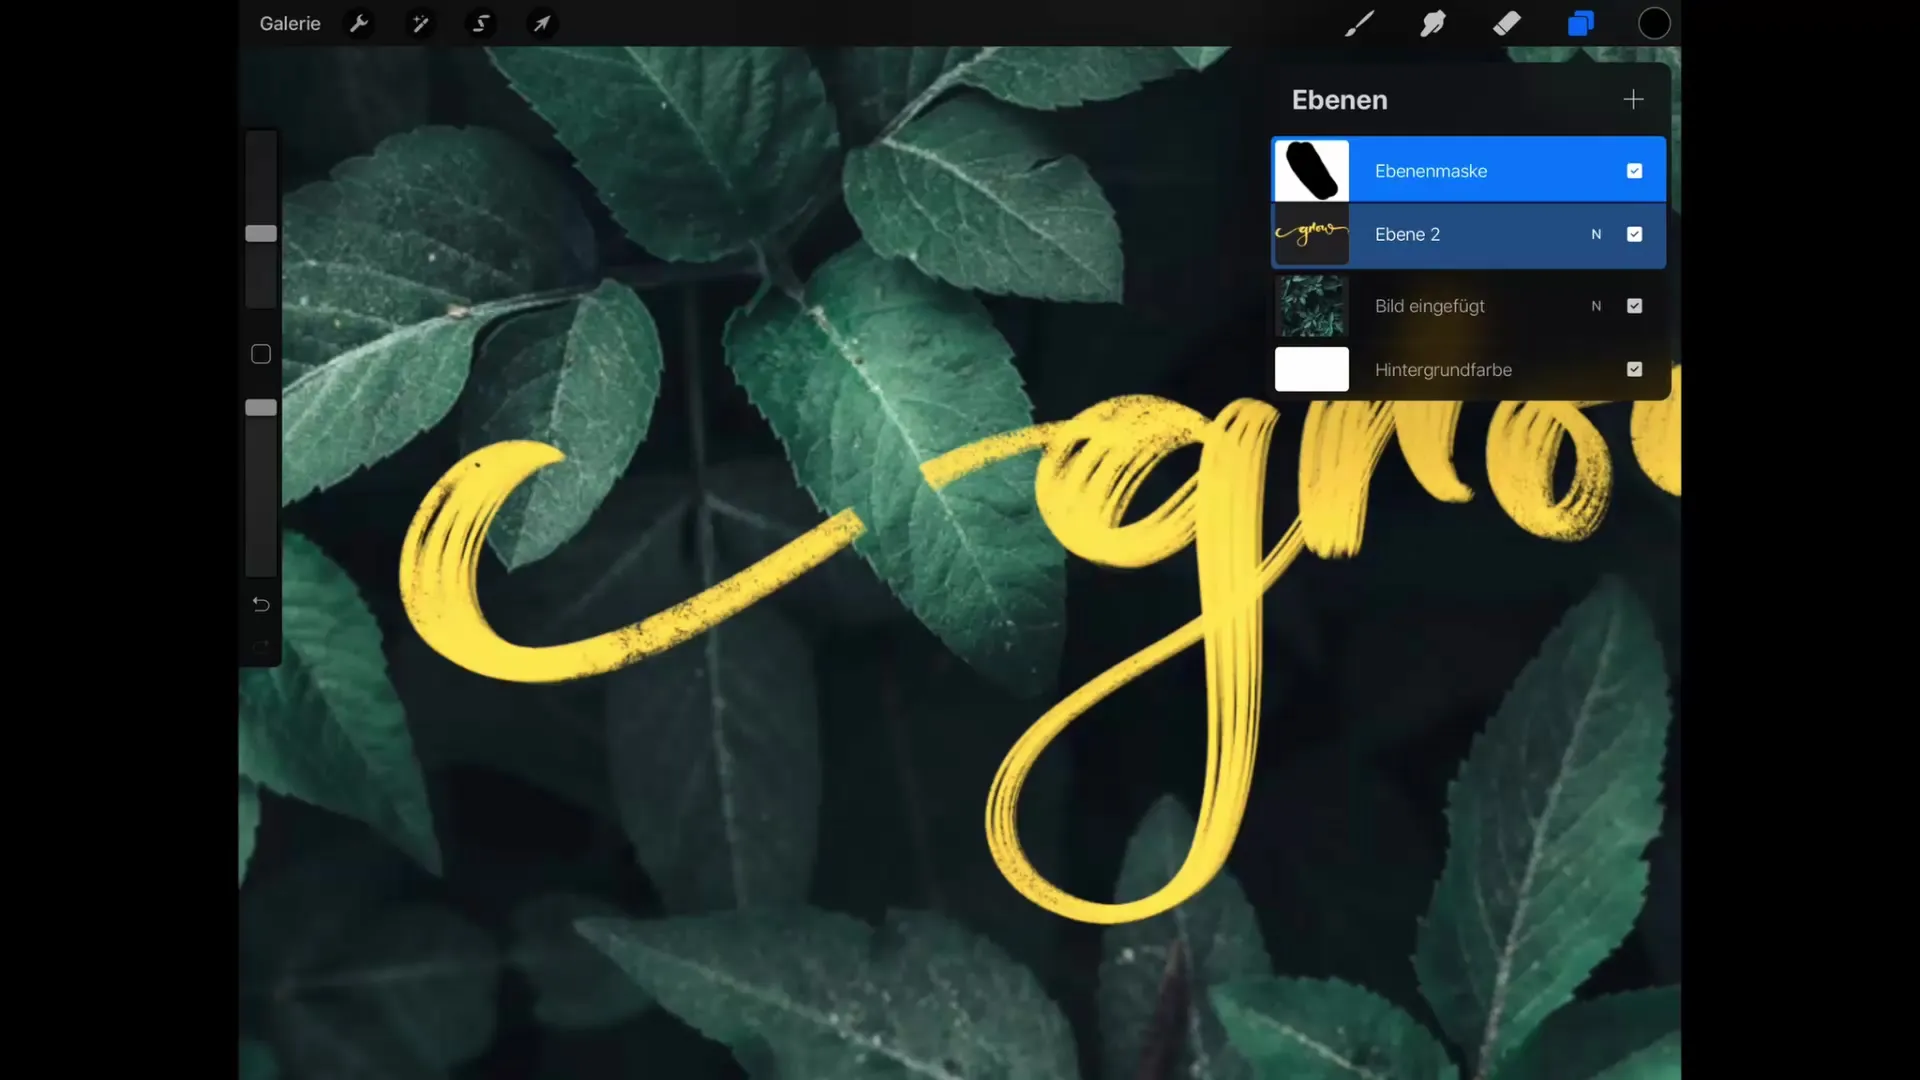Screen dimensions: 1920x1080
Task: Tap the Ebenenmaske mask thumbnail
Action: click(x=1311, y=171)
